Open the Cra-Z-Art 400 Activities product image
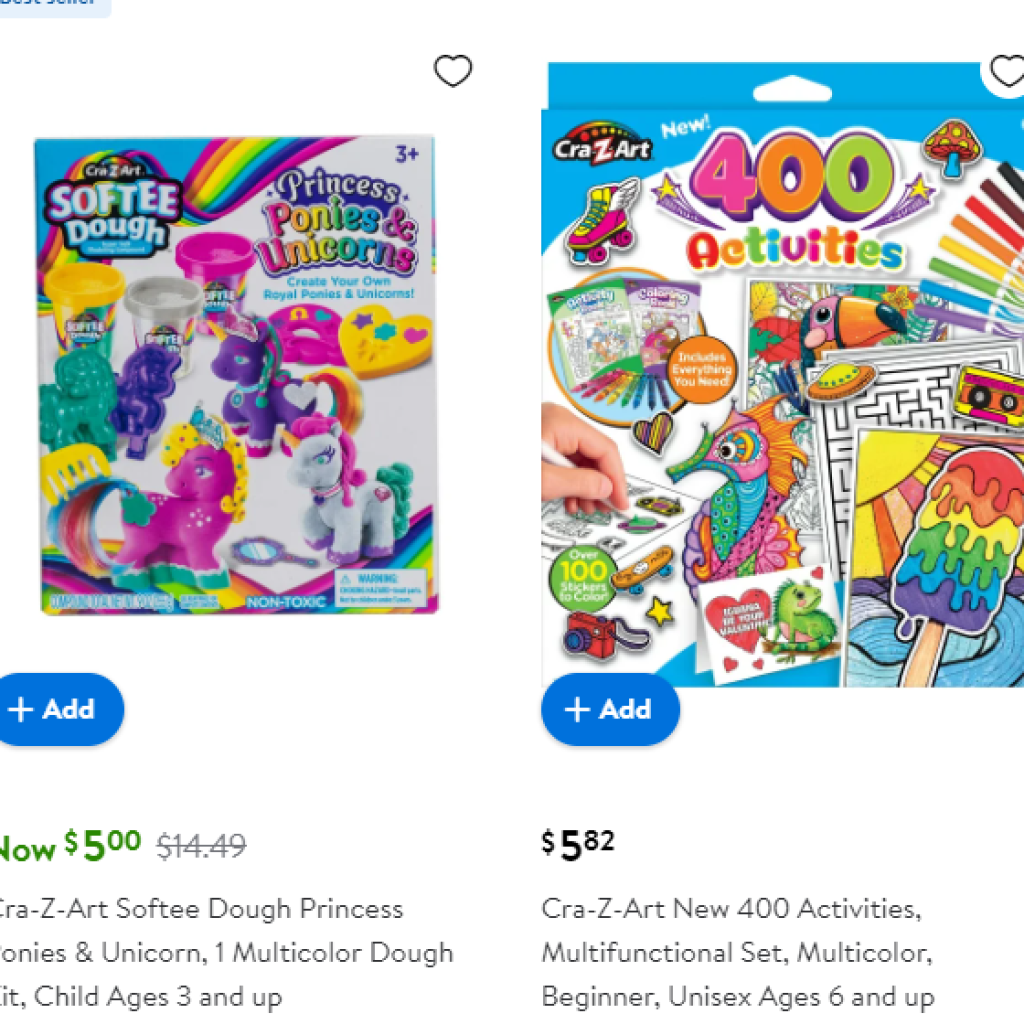This screenshot has width=1024, height=1024. pyautogui.click(x=782, y=374)
